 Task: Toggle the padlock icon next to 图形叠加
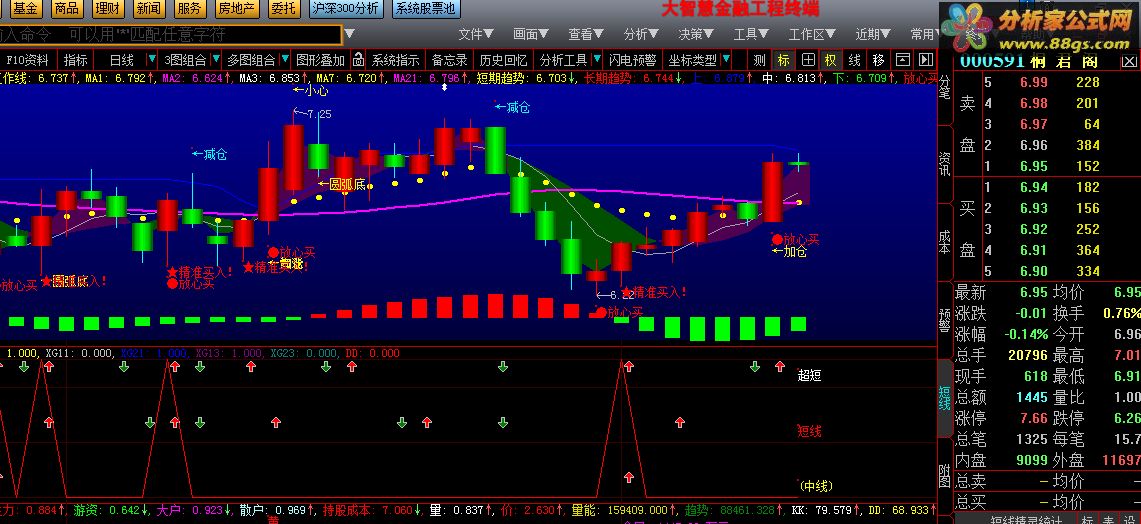point(358,60)
